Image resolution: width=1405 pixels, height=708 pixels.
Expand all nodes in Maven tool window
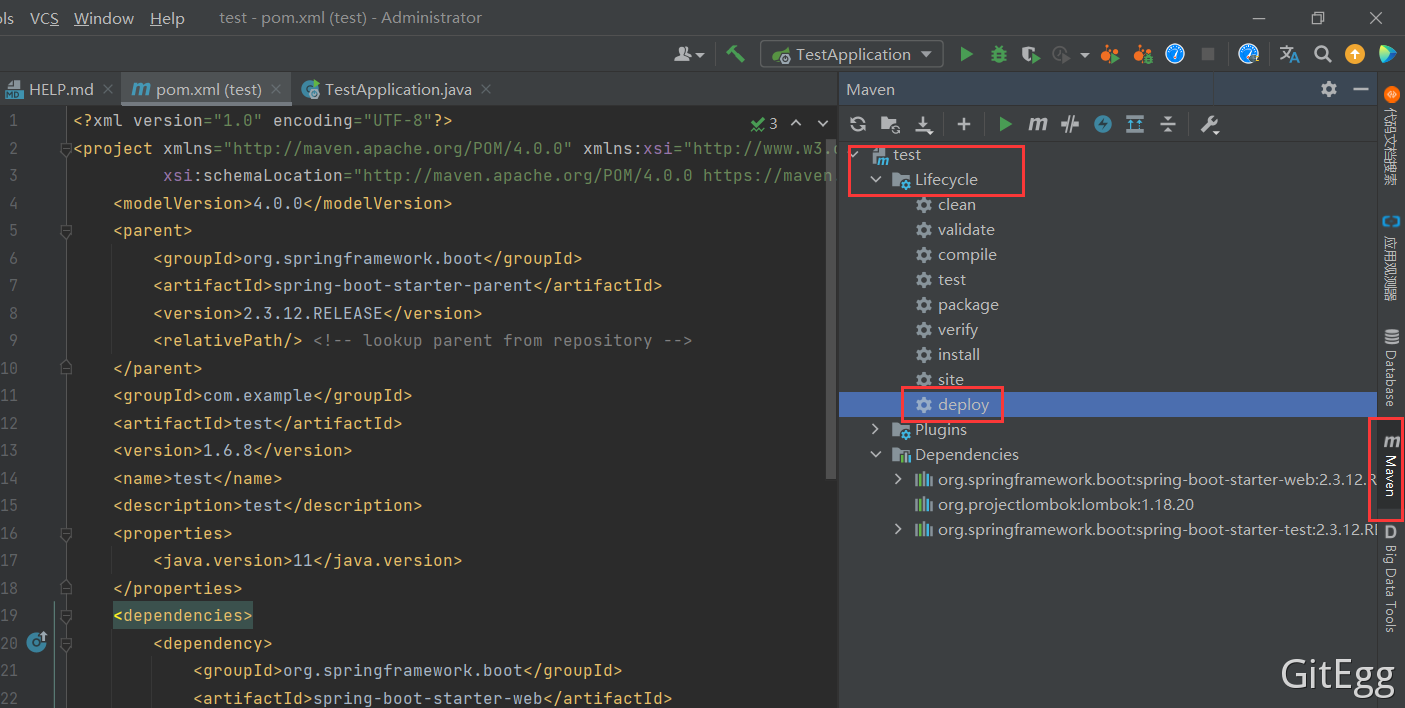[x=1134, y=124]
